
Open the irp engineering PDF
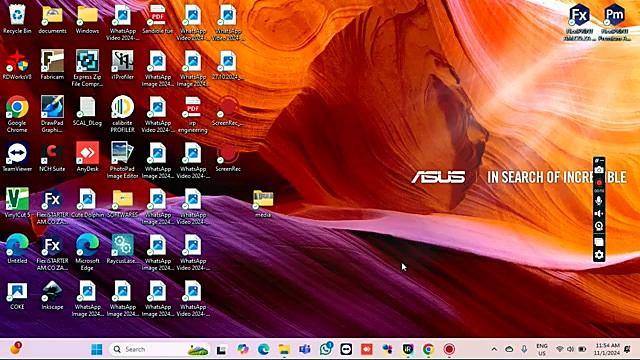coord(193,114)
